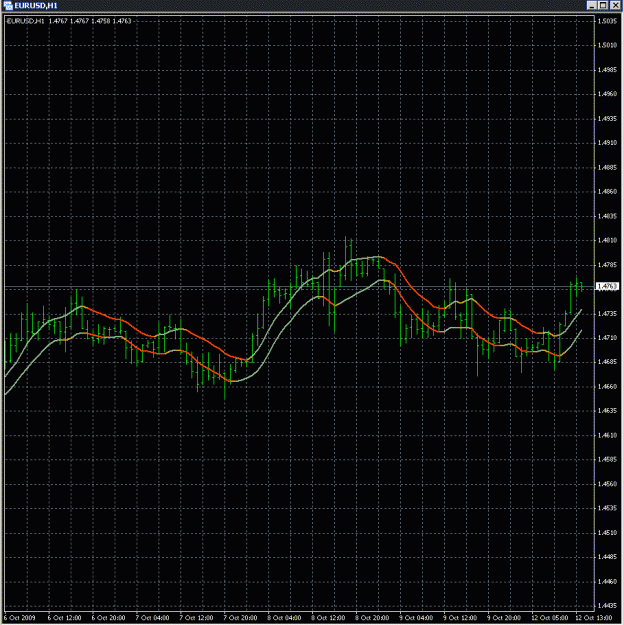Click the 1.4435 price axis label
Viewport: 624px width, 625px height.
(x=607, y=606)
